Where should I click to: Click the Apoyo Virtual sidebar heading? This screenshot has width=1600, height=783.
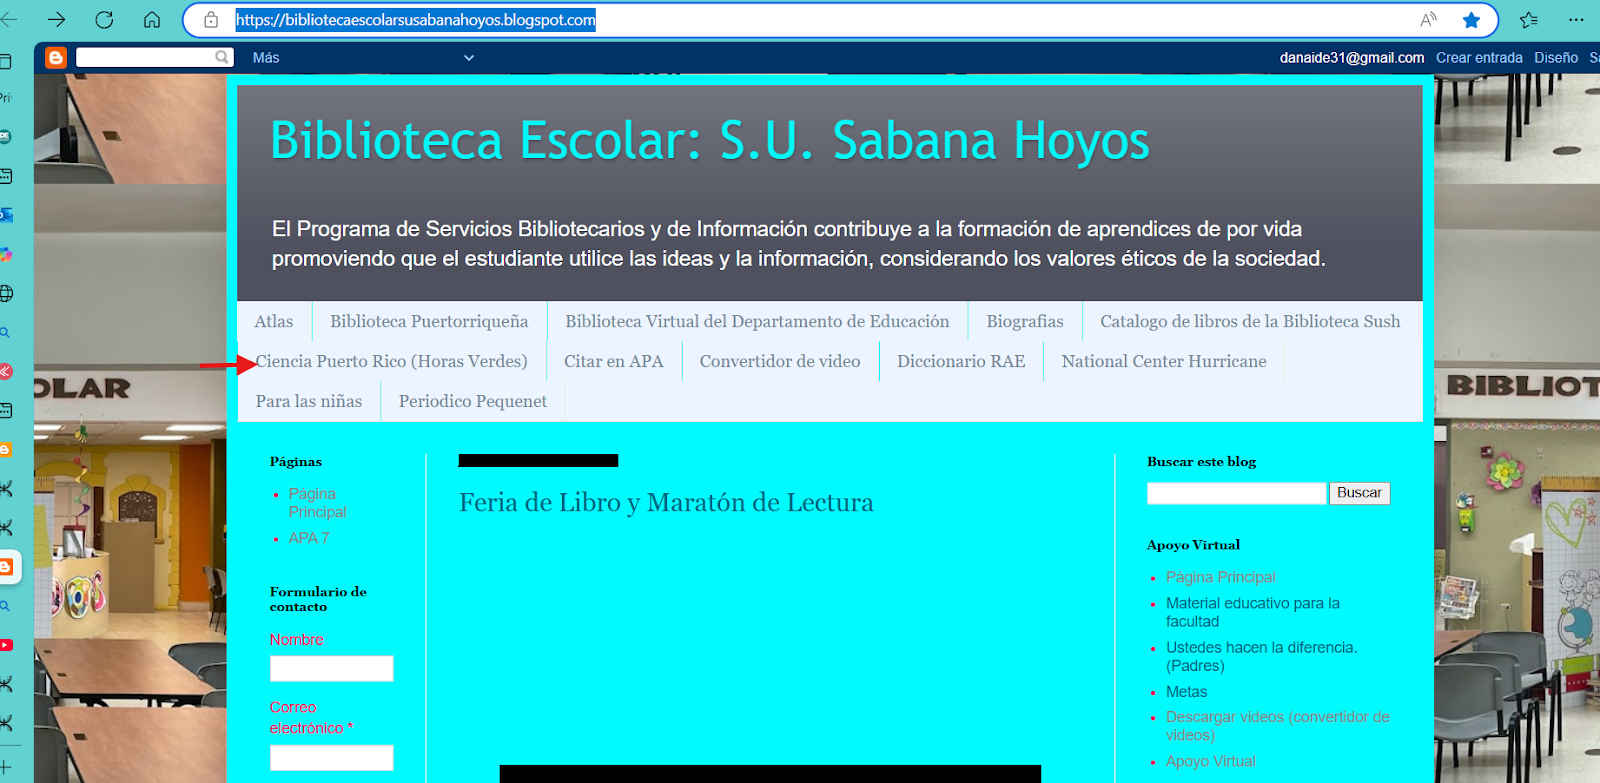(1193, 545)
